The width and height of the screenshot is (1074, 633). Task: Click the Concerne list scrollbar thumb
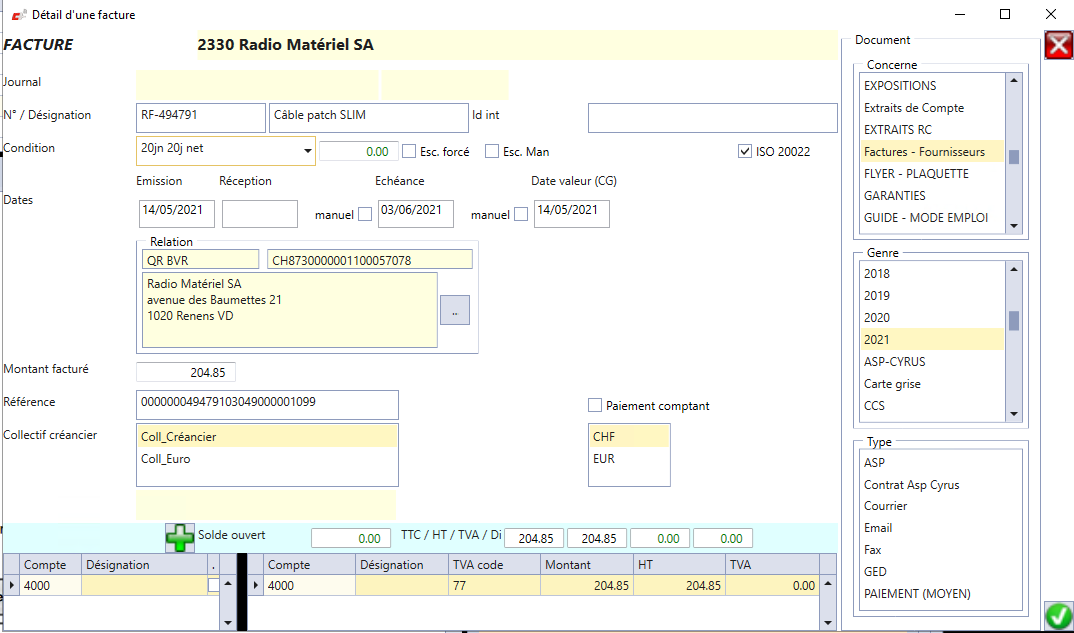1014,157
